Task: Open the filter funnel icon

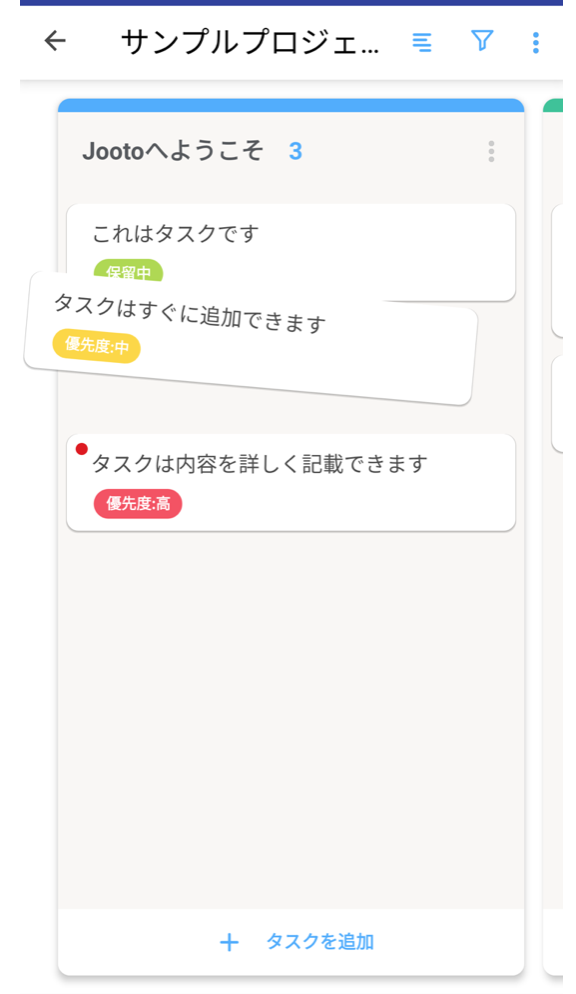Action: coord(482,42)
